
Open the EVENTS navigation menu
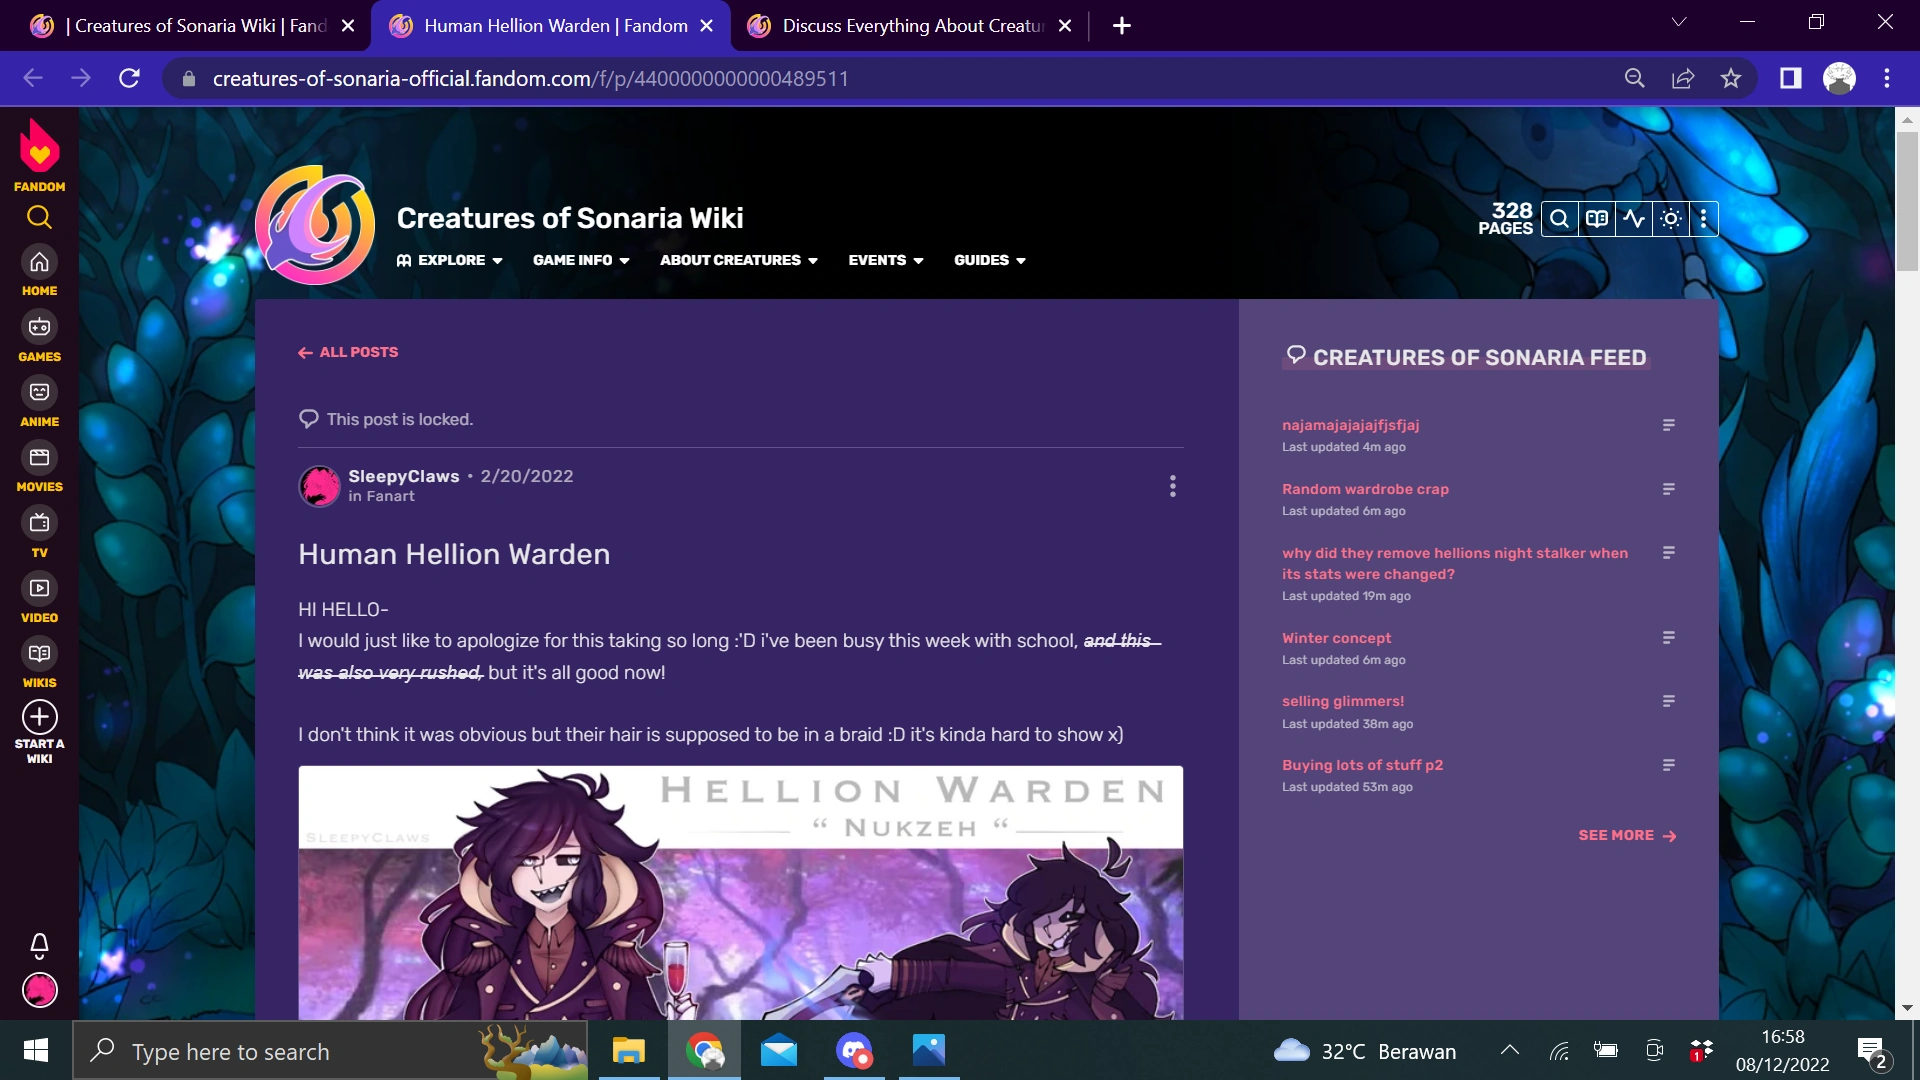[884, 260]
